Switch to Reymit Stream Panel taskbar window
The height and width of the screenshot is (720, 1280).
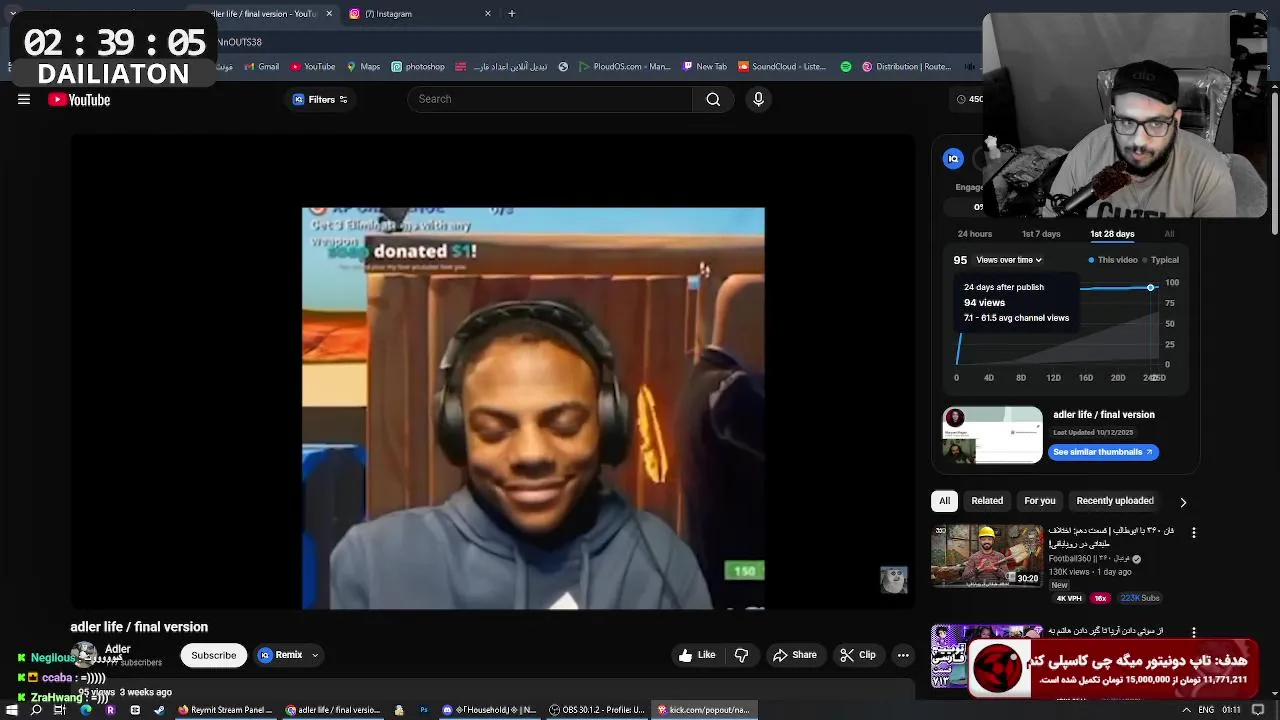225,710
